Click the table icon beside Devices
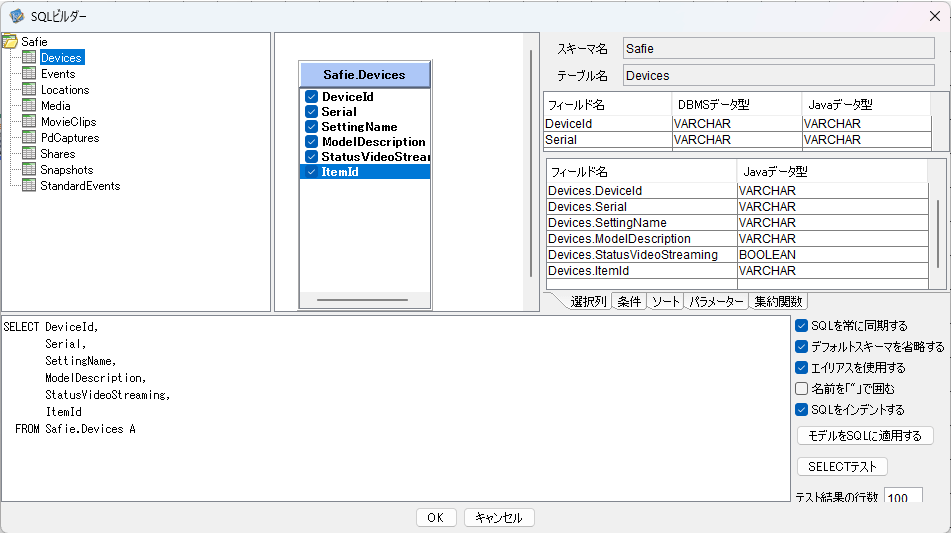This screenshot has height=533, width=951. coord(29,58)
